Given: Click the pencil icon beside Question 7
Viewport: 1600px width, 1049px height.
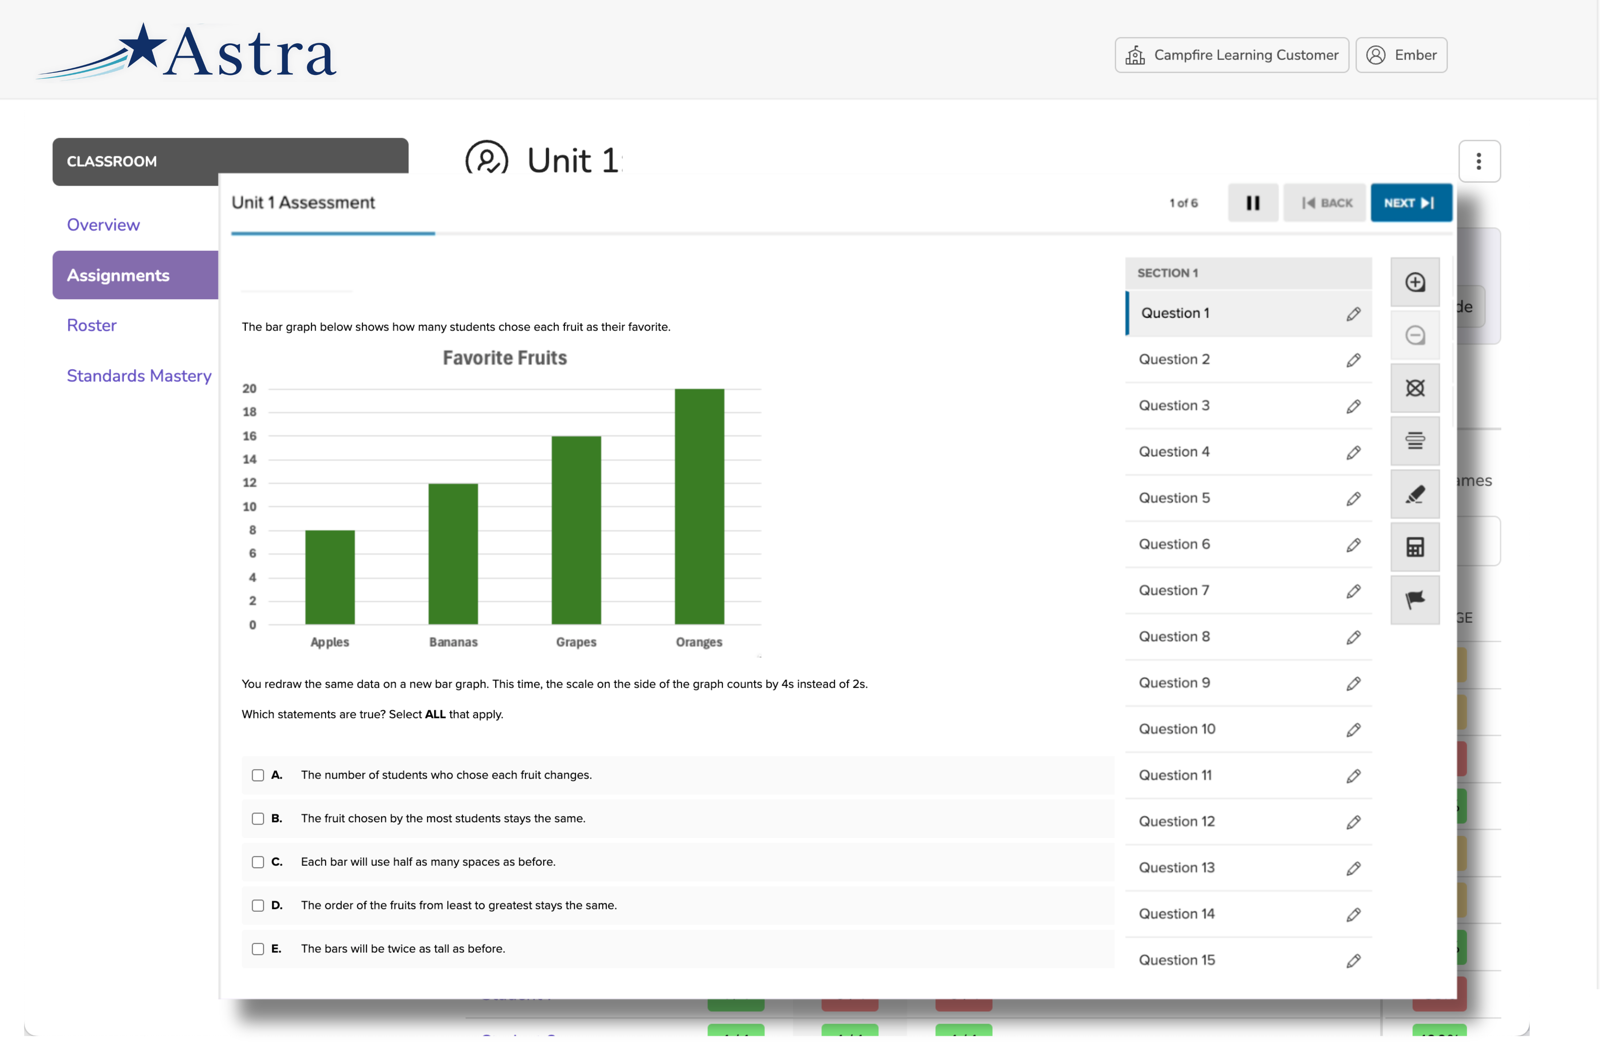Looking at the screenshot, I should (1353, 591).
